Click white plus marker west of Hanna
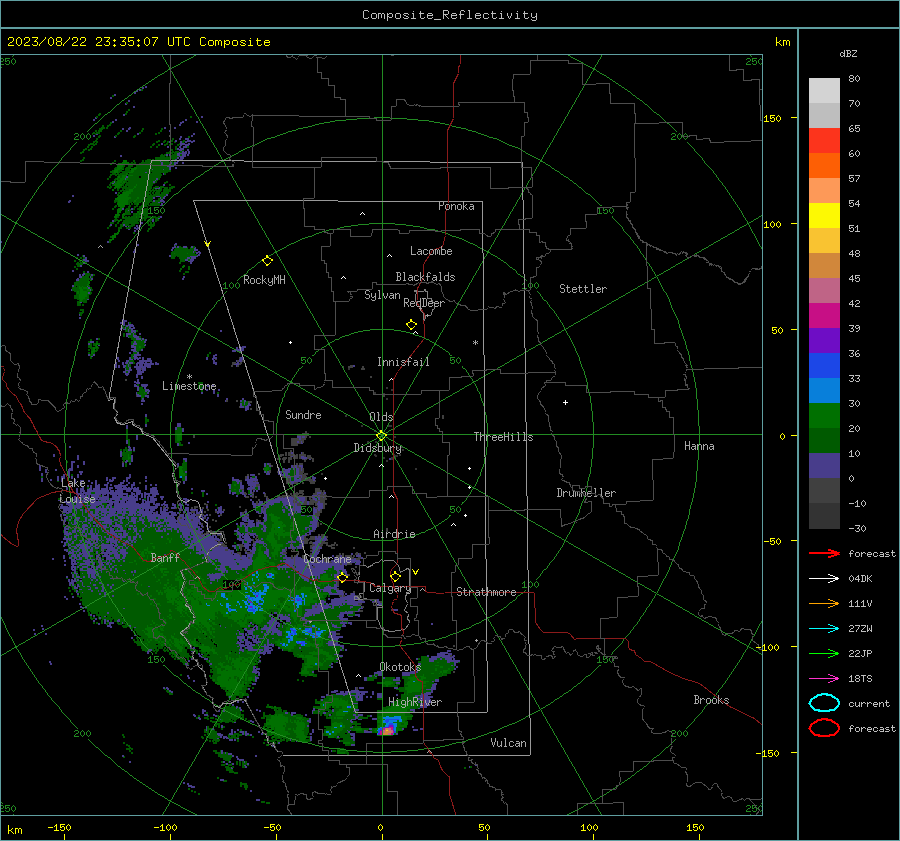The image size is (900, 841). tap(565, 402)
